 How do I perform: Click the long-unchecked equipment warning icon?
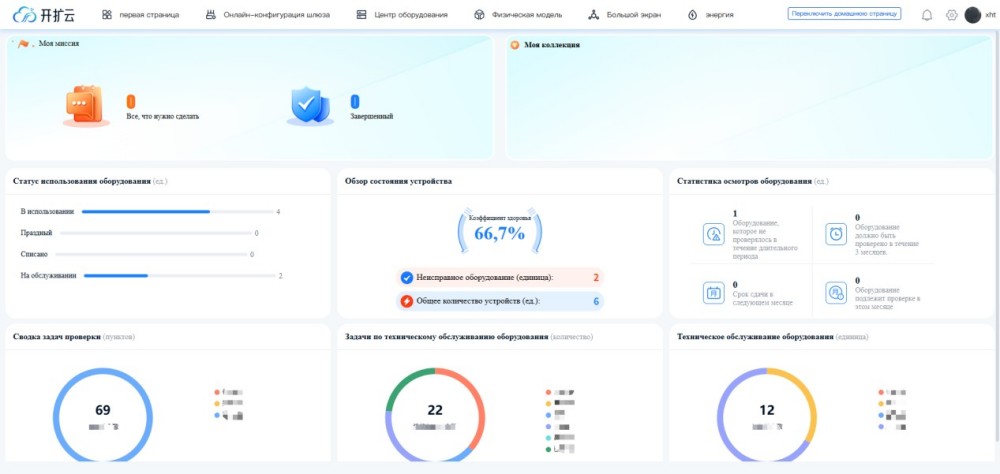pyautogui.click(x=714, y=234)
